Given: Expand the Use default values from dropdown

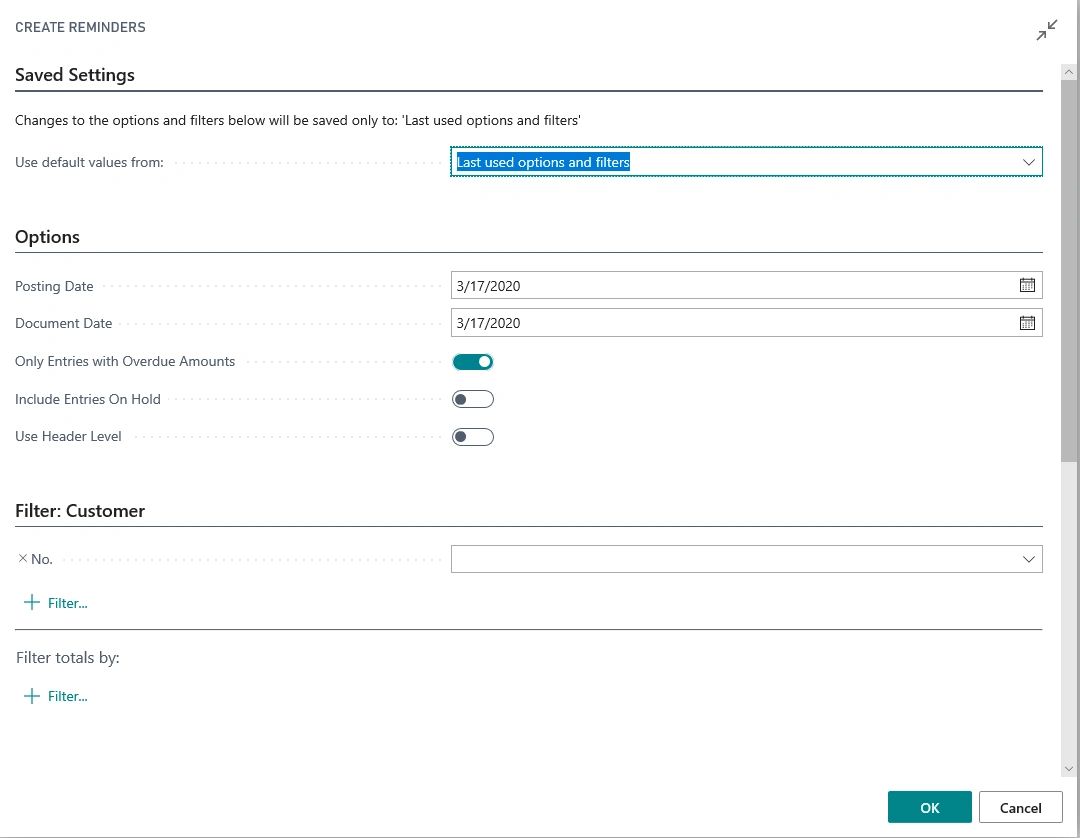Looking at the screenshot, I should click(x=1028, y=162).
